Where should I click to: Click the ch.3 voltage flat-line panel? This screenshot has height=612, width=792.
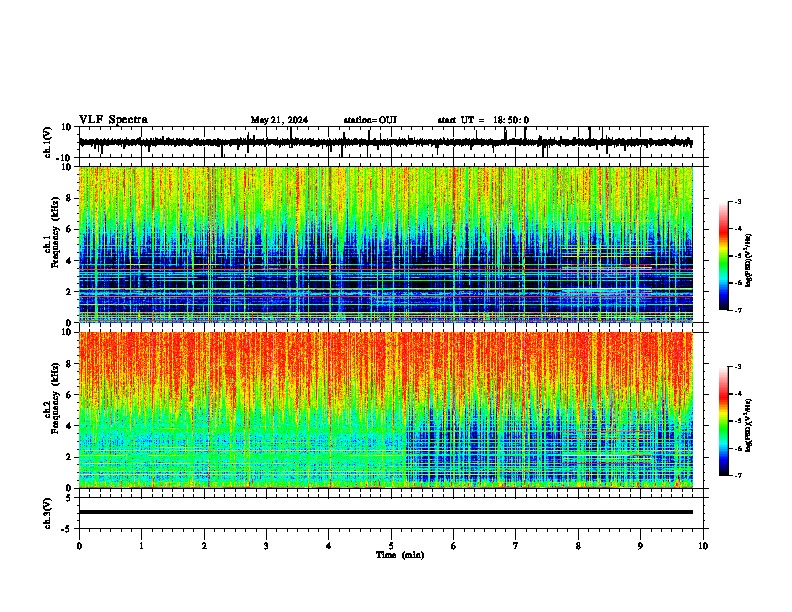(391, 513)
